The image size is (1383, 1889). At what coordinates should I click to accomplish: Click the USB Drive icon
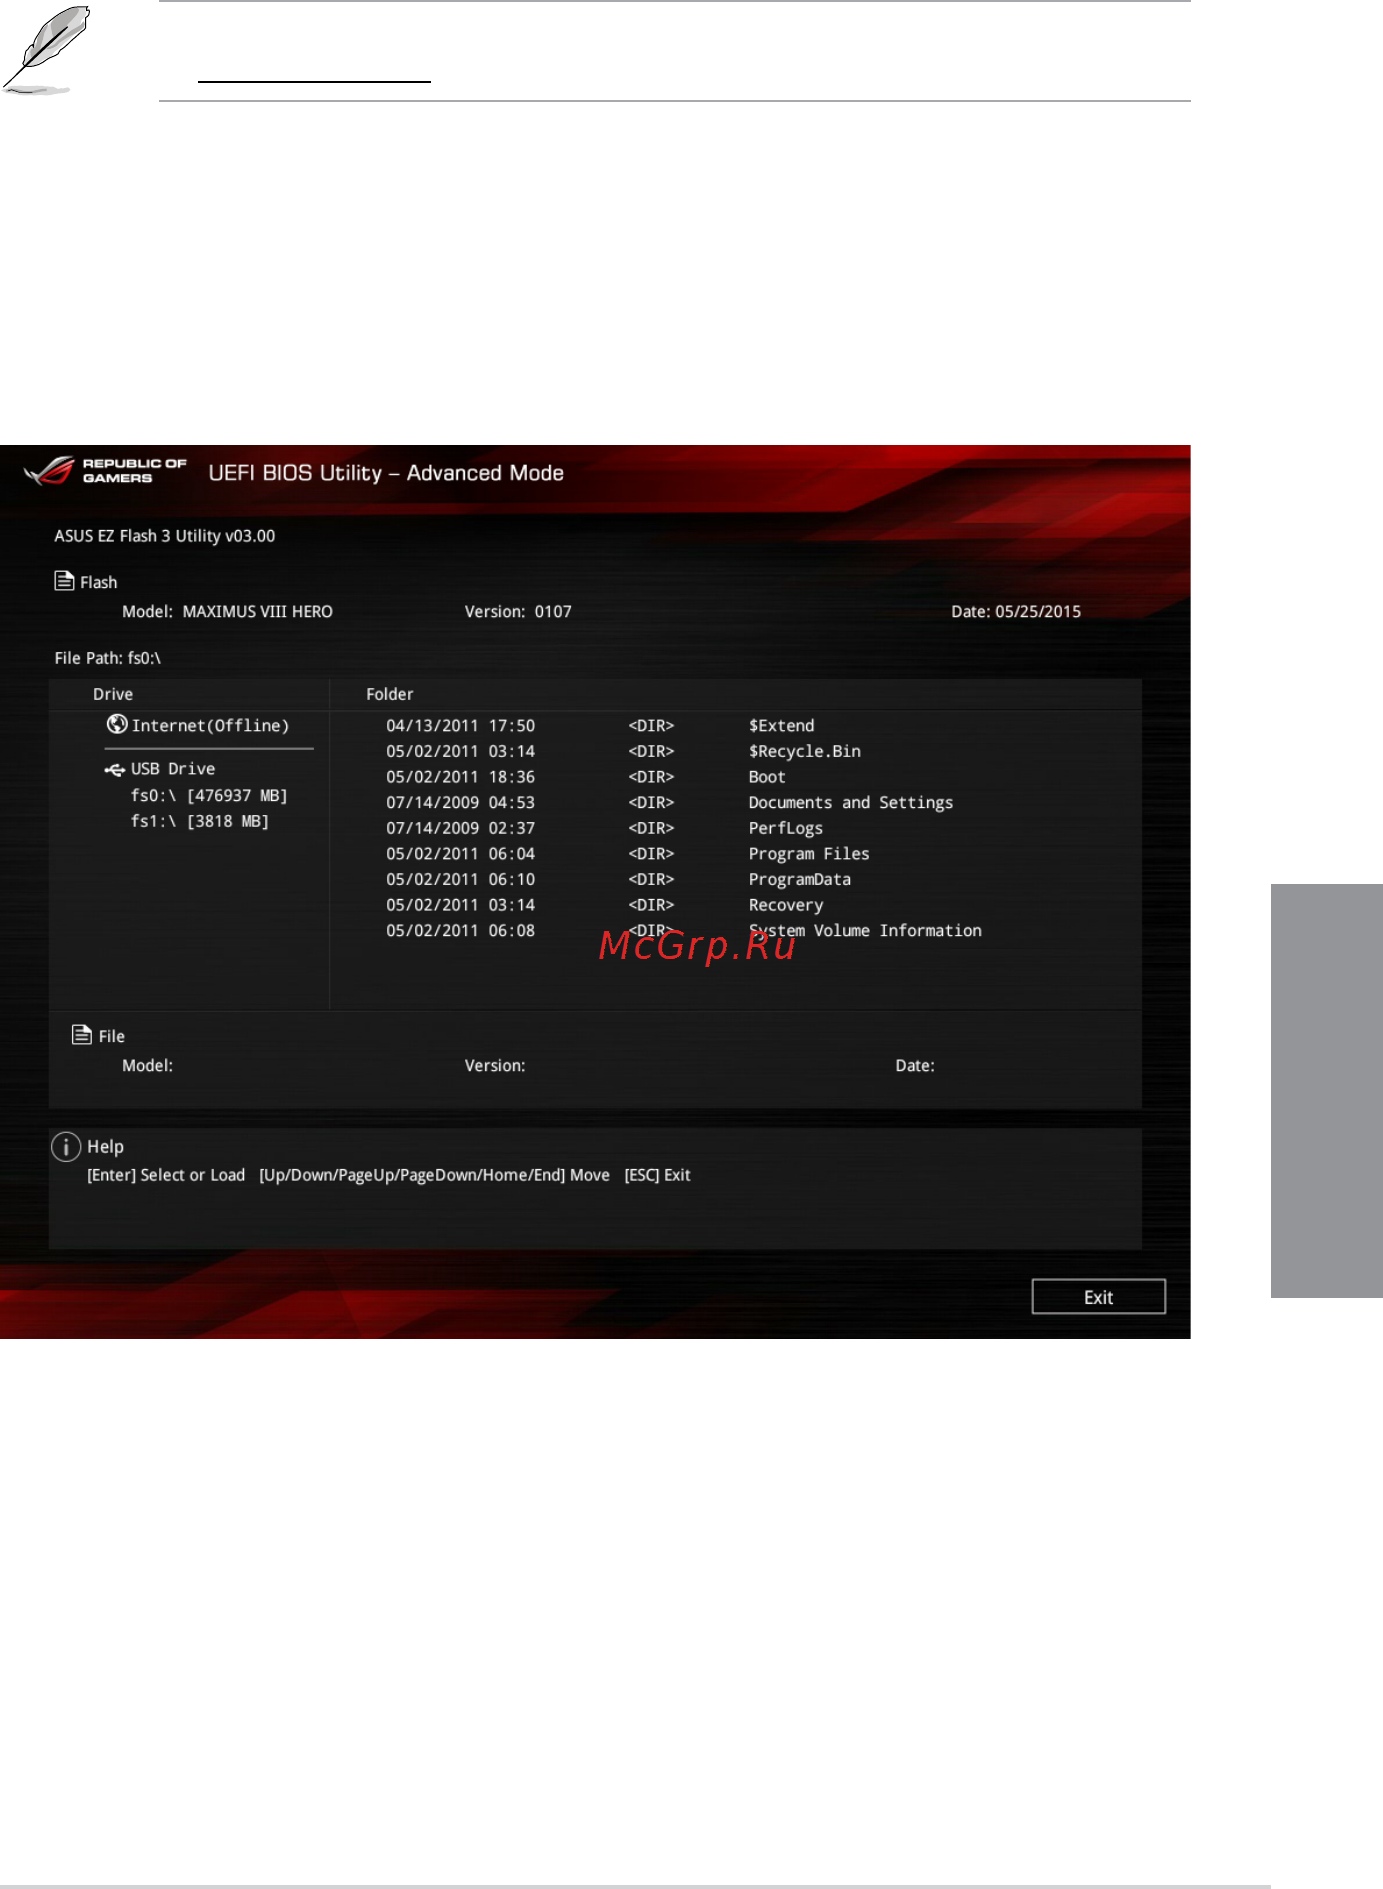tap(115, 769)
